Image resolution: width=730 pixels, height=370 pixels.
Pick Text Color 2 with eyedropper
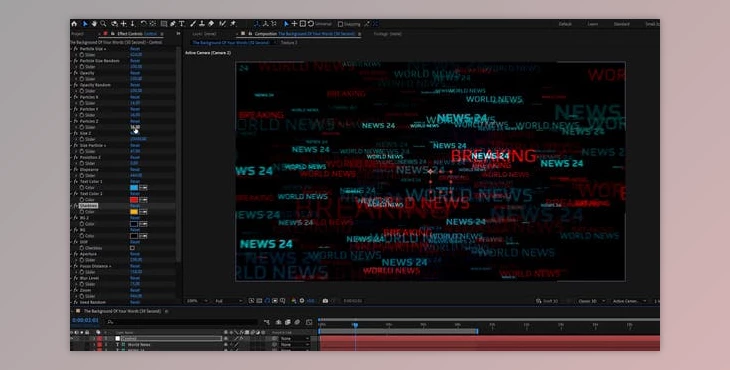(143, 200)
